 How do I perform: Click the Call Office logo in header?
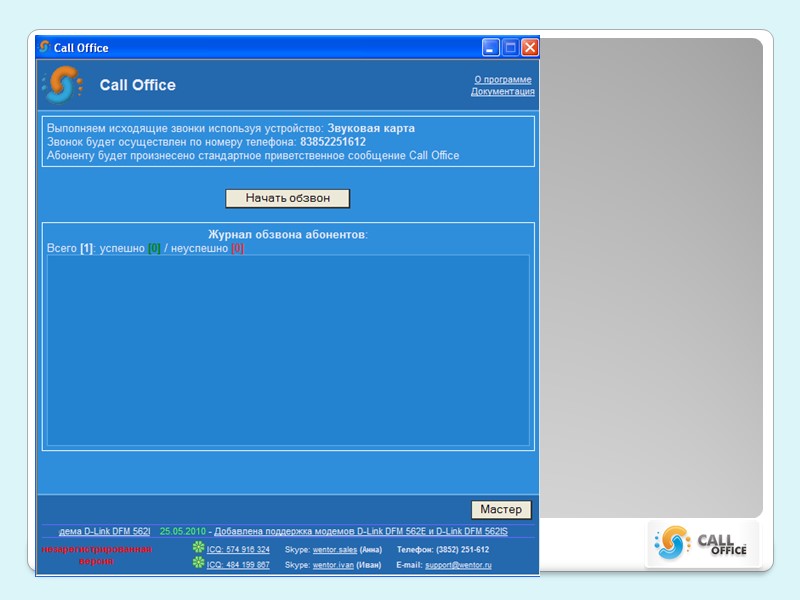(62, 85)
